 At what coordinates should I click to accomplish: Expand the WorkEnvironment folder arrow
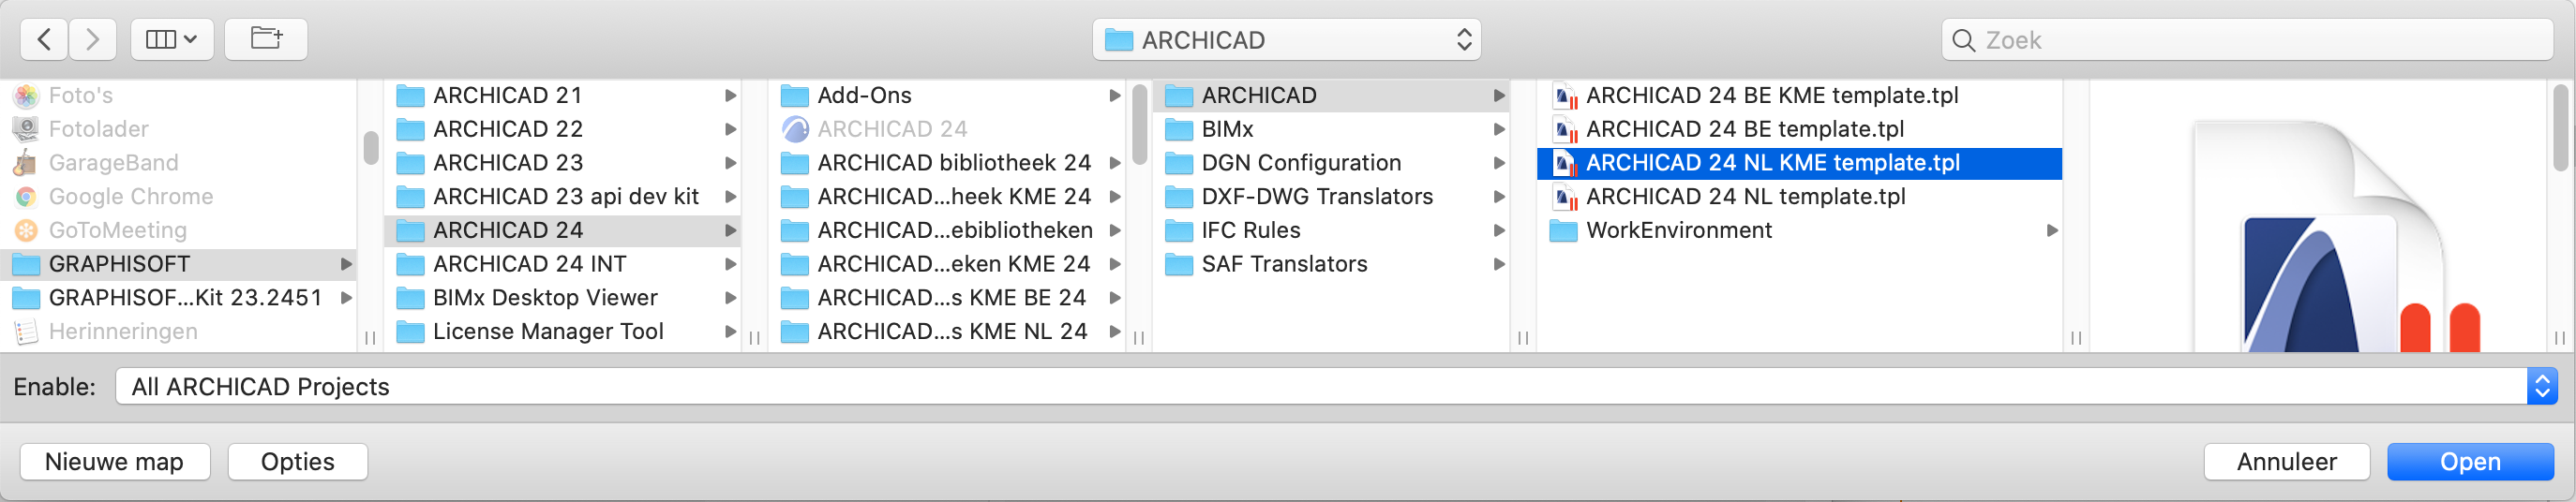[2051, 231]
